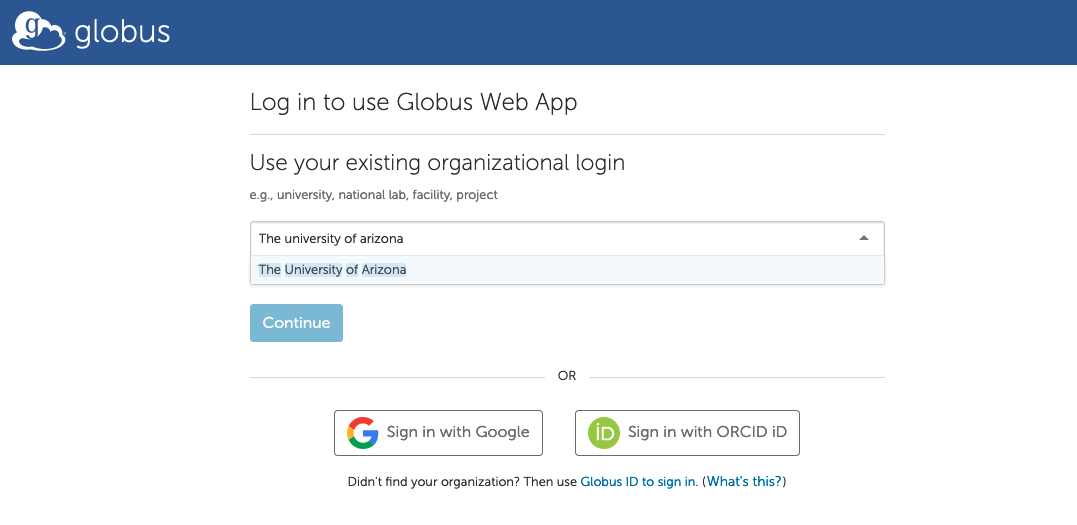Viewport: 1077px width, 525px height.
Task: Click the horizontal rule under the main heading
Action: (x=567, y=134)
